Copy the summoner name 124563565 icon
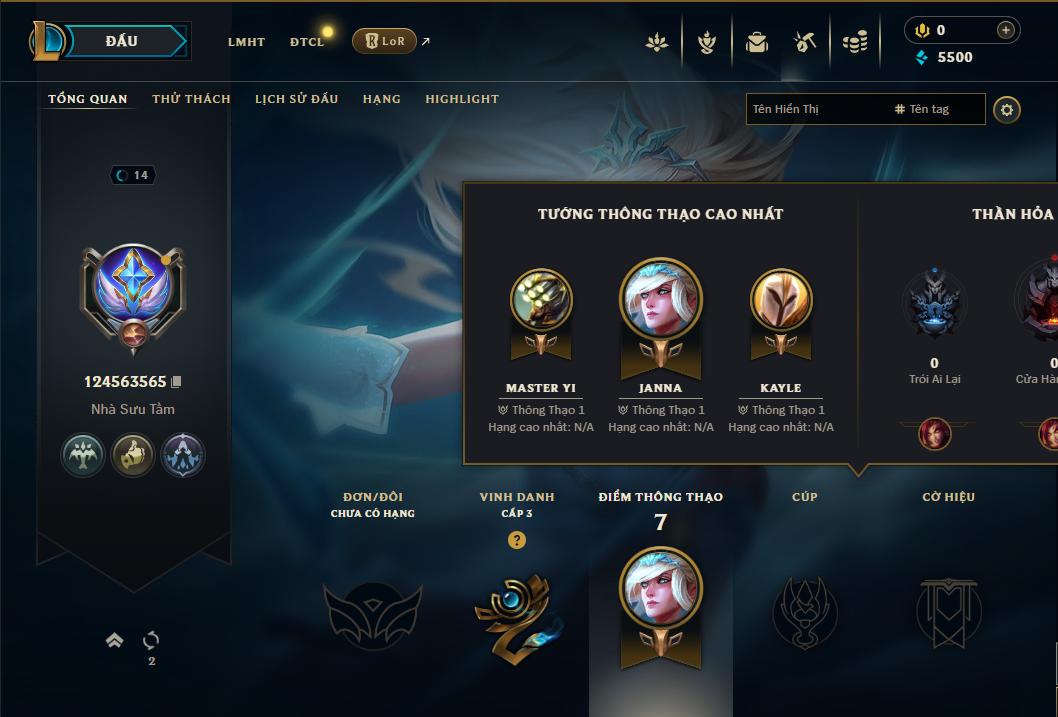 pos(176,382)
